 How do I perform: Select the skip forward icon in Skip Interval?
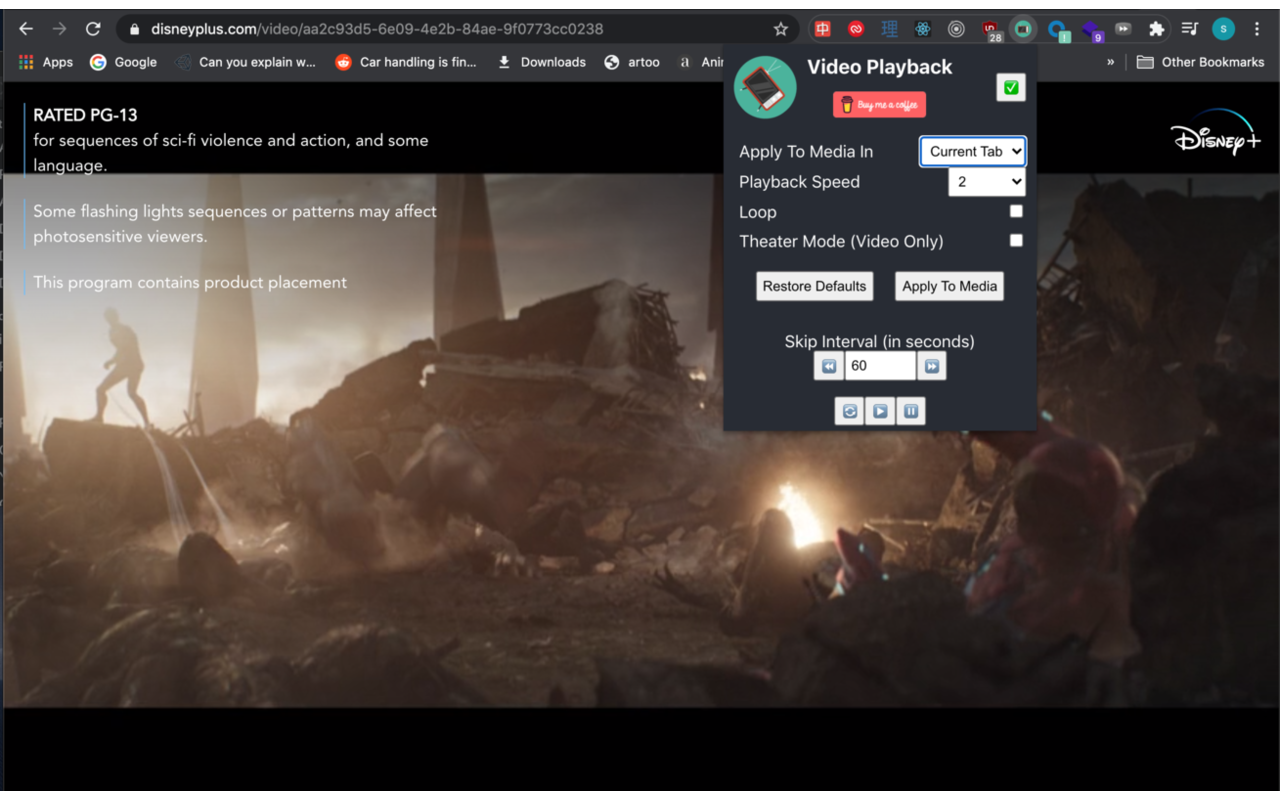pyautogui.click(x=931, y=365)
